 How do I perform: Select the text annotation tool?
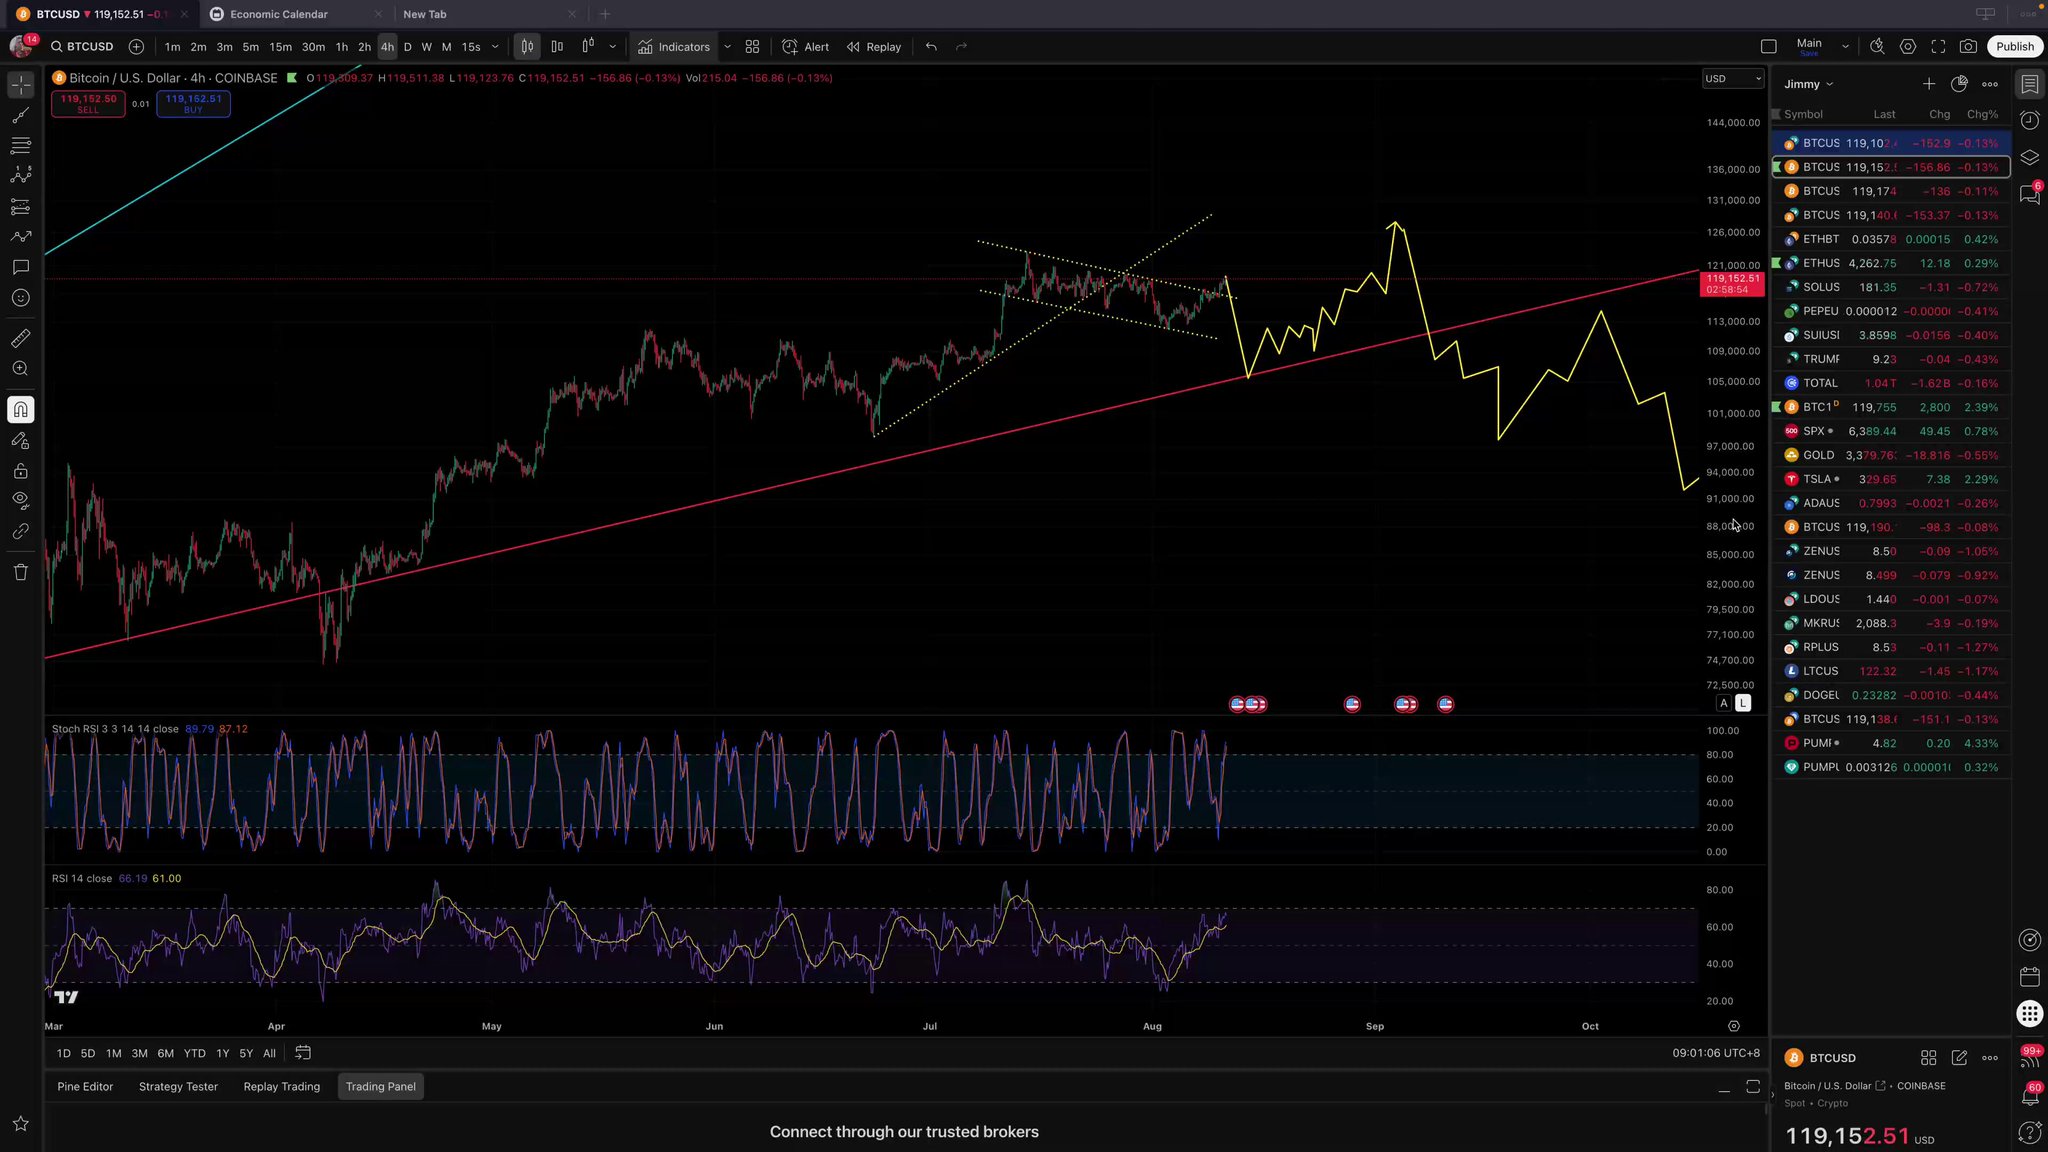[x=20, y=267]
